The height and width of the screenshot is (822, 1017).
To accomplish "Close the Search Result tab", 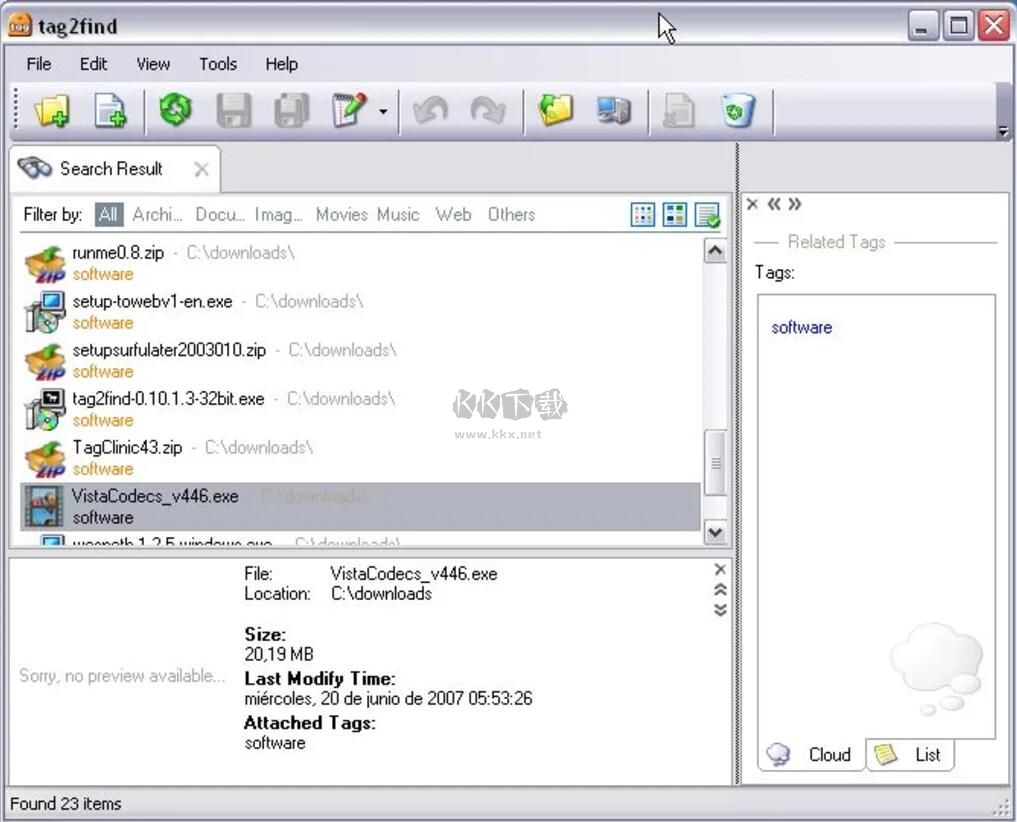I will 201,169.
